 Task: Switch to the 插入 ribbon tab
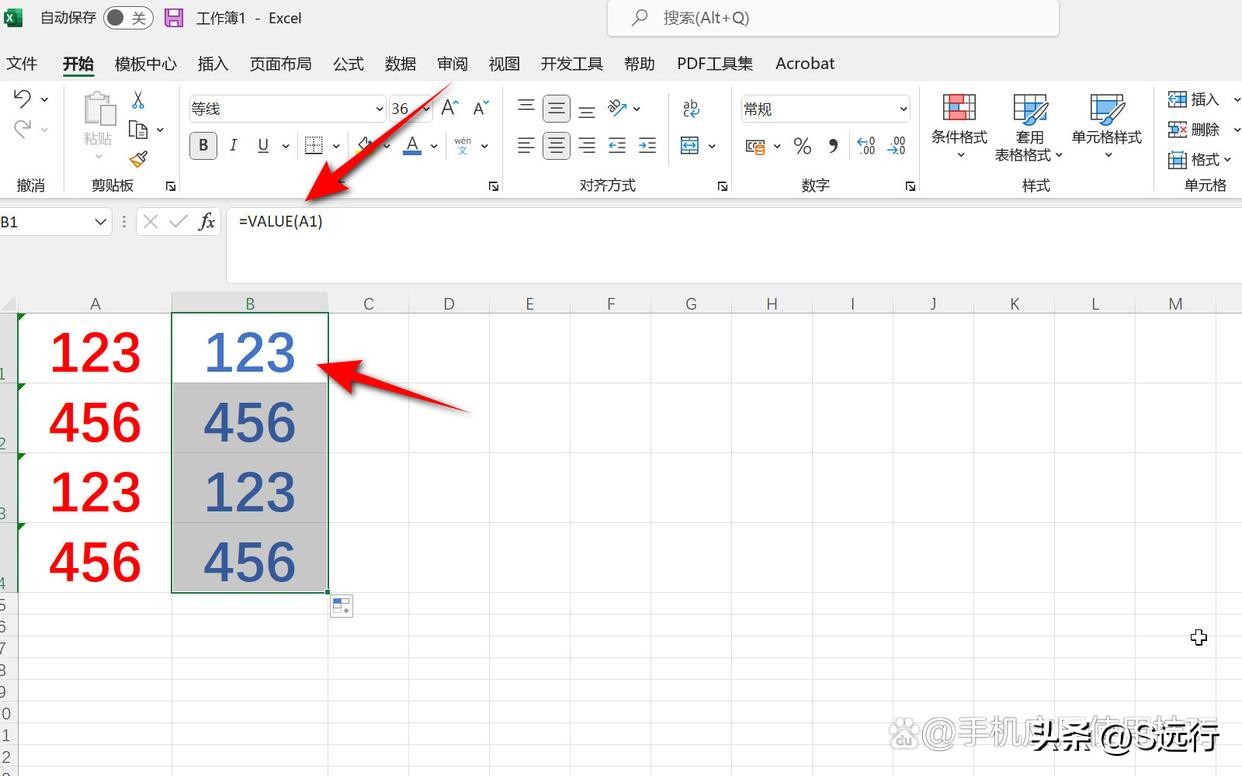(x=213, y=63)
